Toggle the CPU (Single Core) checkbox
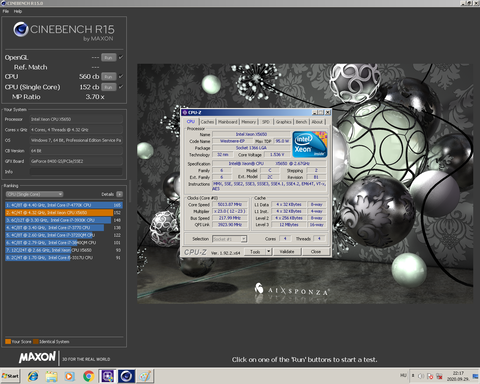 pyautogui.click(x=121, y=87)
